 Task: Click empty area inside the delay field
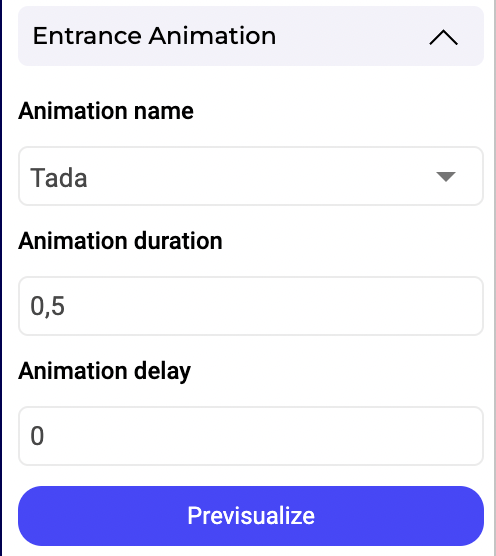pos(262,436)
